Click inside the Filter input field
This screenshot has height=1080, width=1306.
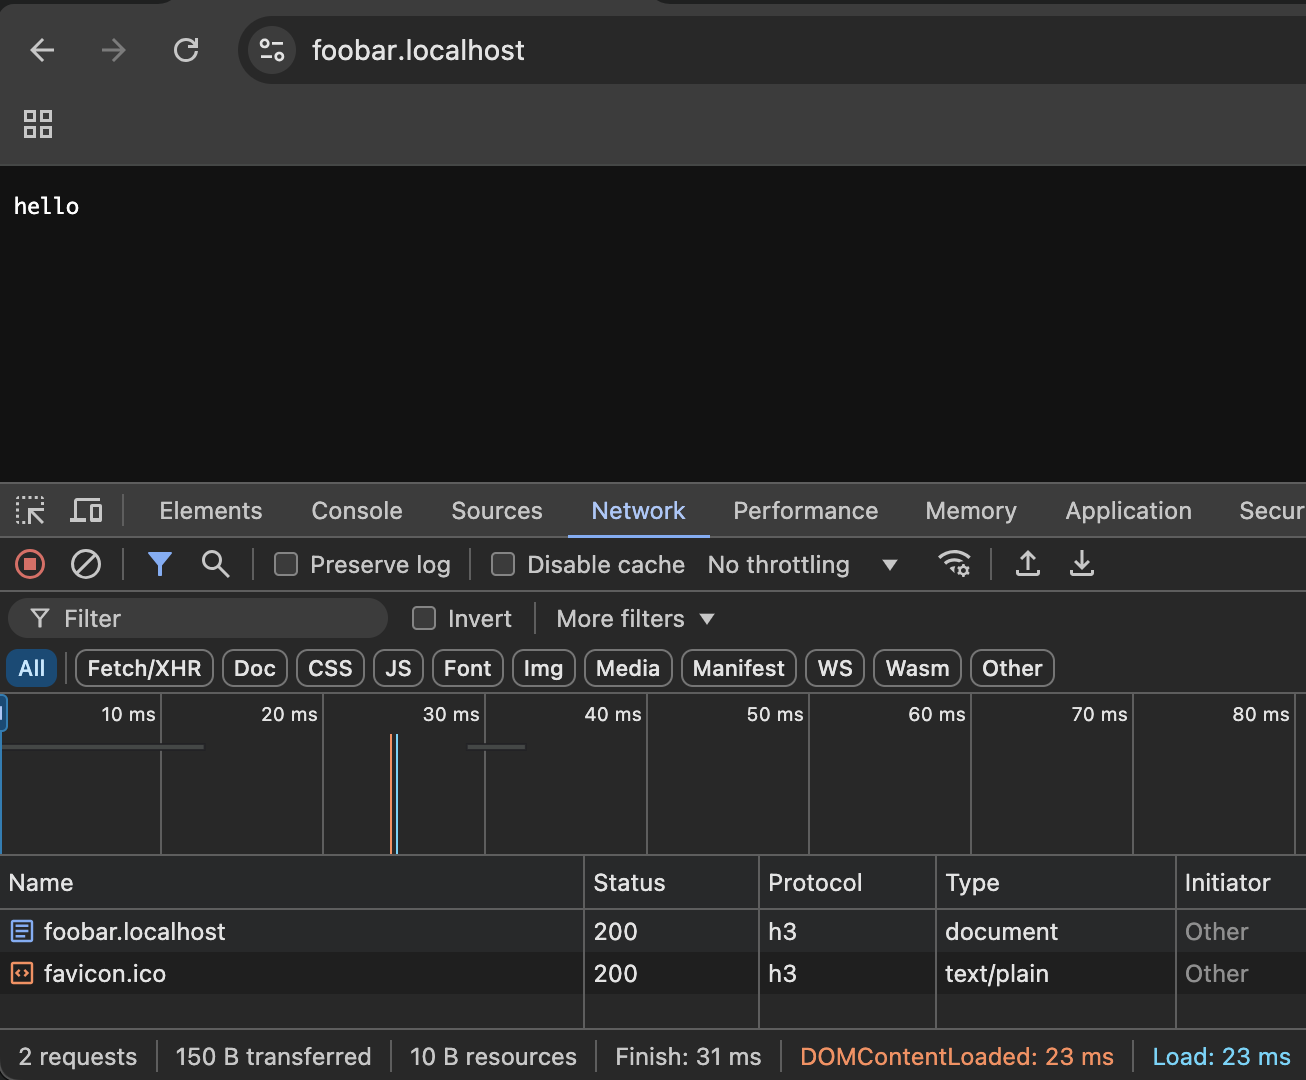pos(198,619)
